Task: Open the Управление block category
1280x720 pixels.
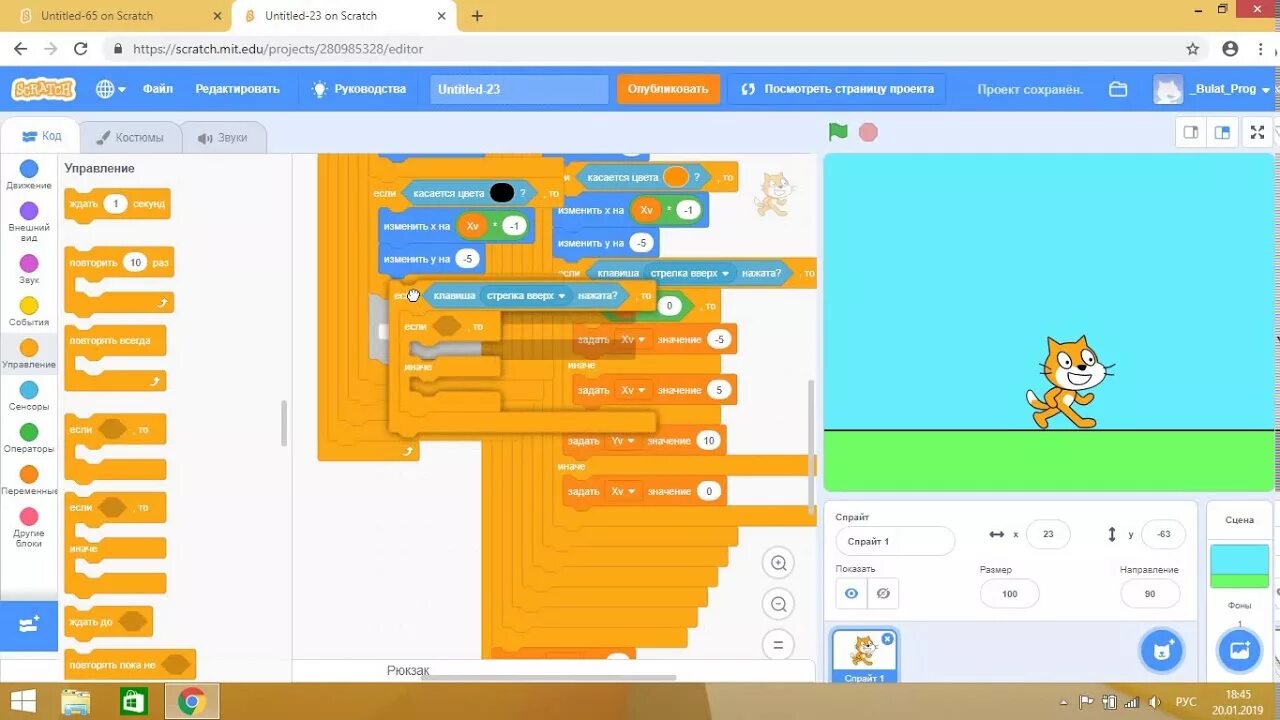Action: coord(29,353)
